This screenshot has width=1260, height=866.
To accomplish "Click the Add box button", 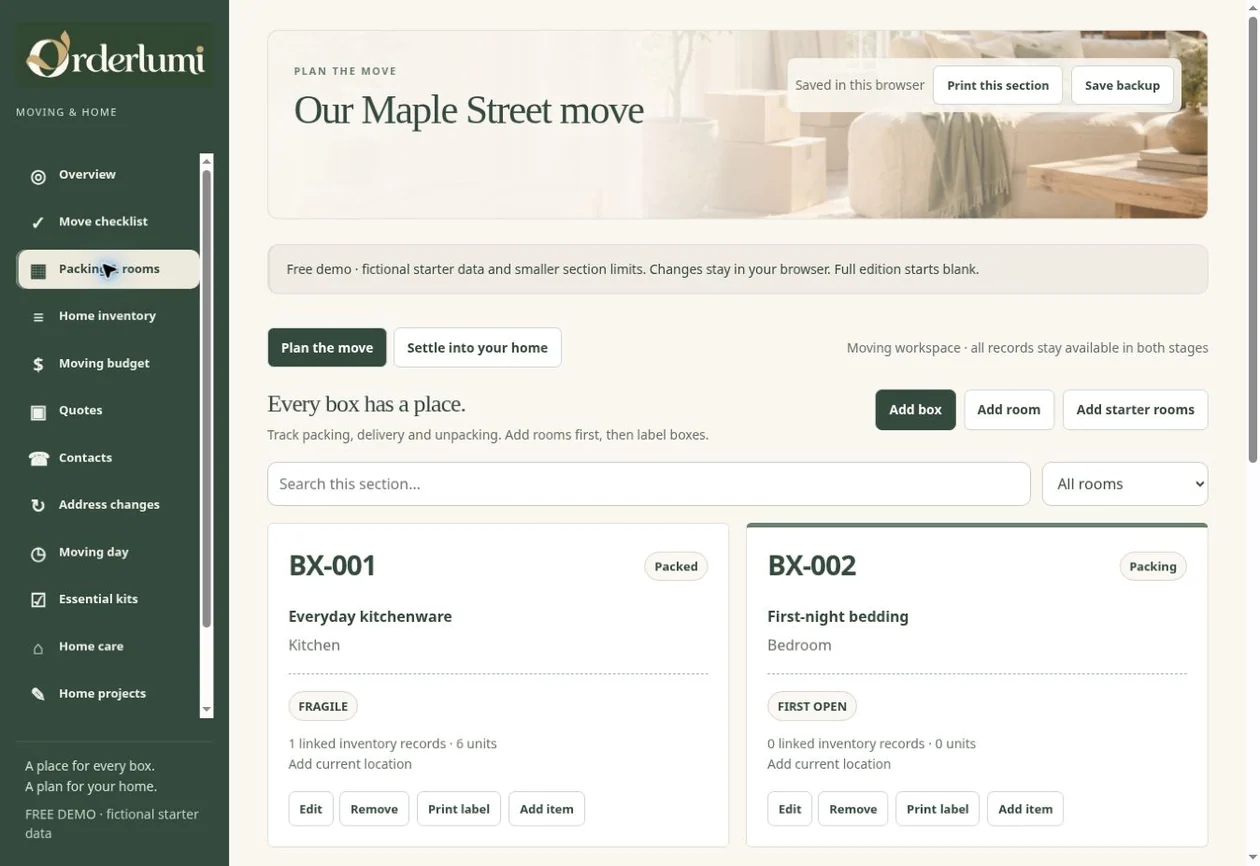I will [915, 410].
